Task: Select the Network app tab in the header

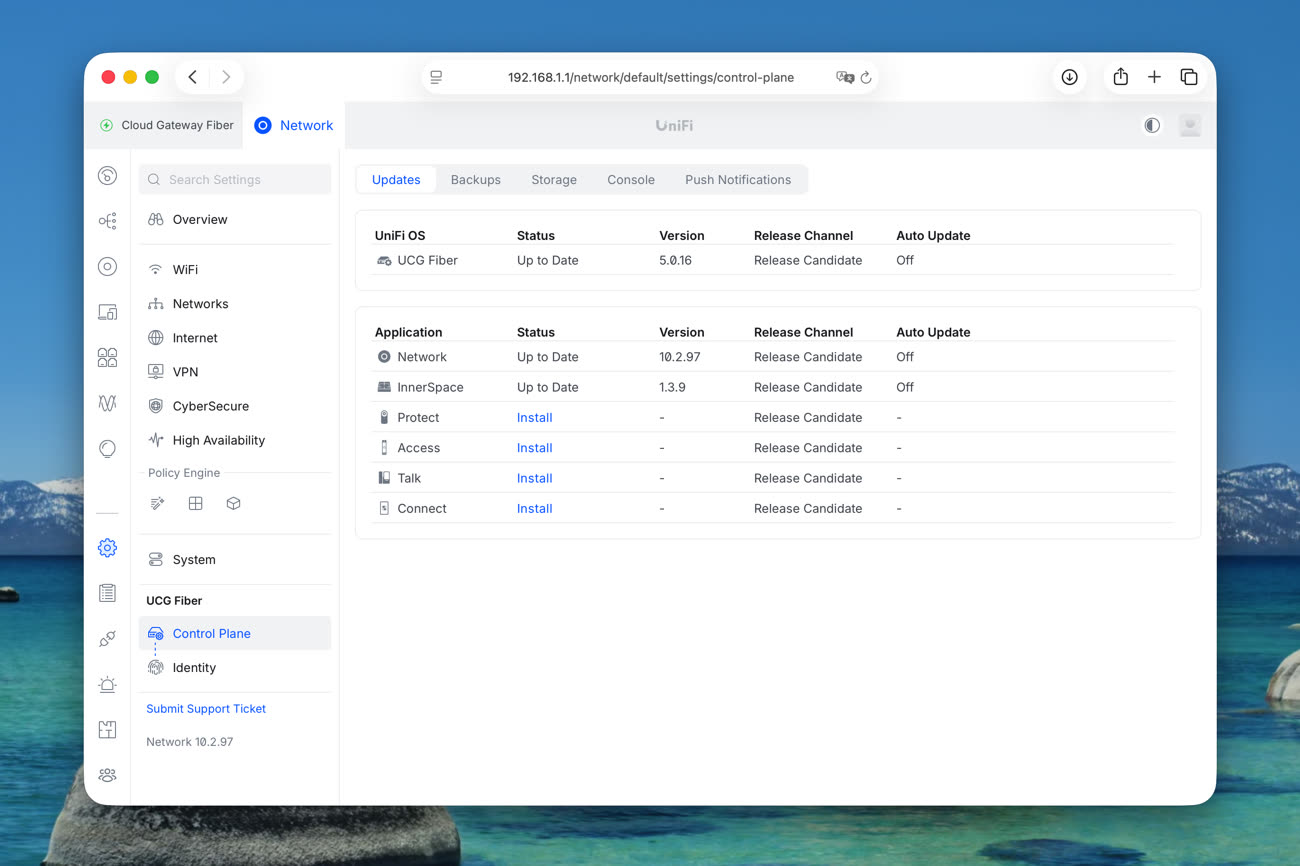Action: [294, 125]
